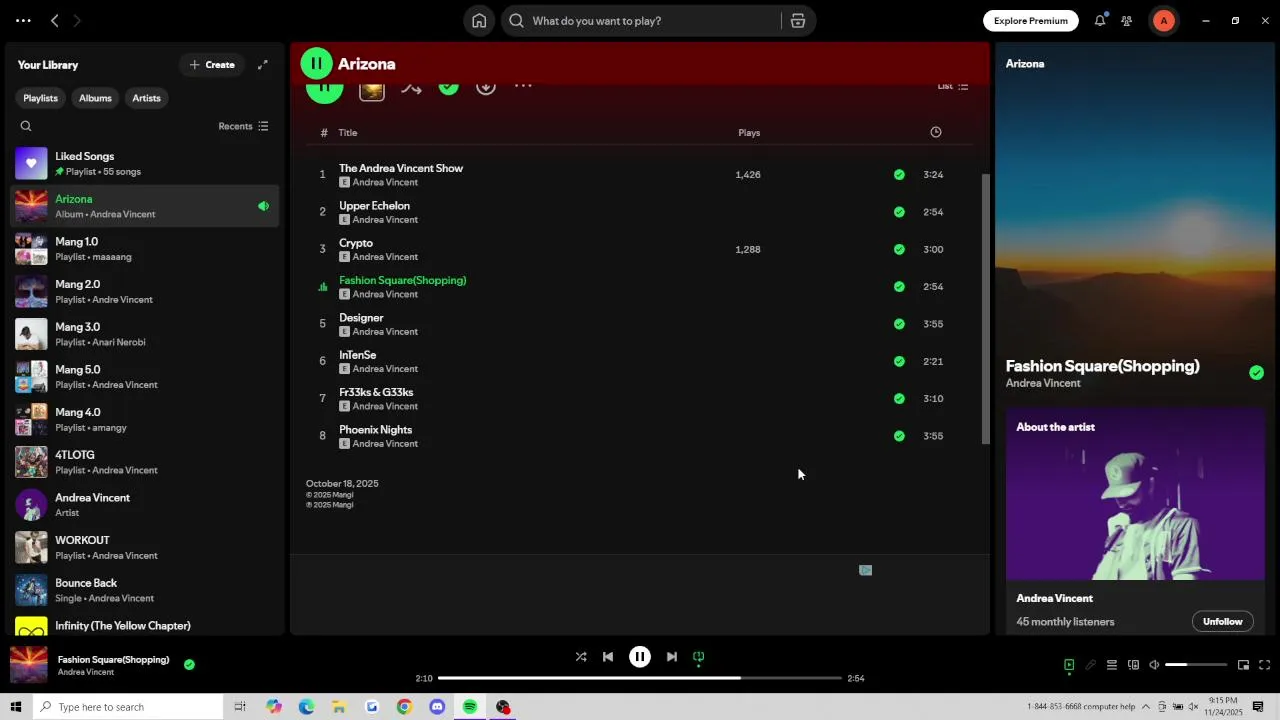Image resolution: width=1280 pixels, height=720 pixels.
Task: Click the now-playing speaker icon on Arizona
Action: coord(263,206)
